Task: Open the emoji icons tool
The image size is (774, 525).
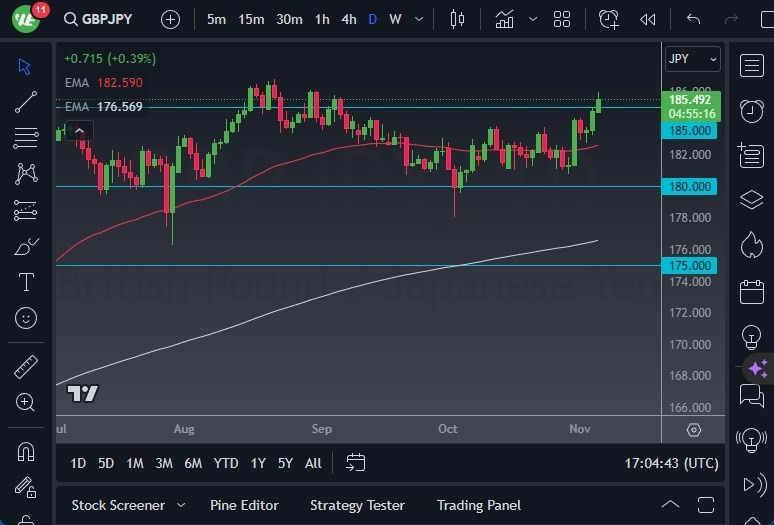Action: coord(26,318)
